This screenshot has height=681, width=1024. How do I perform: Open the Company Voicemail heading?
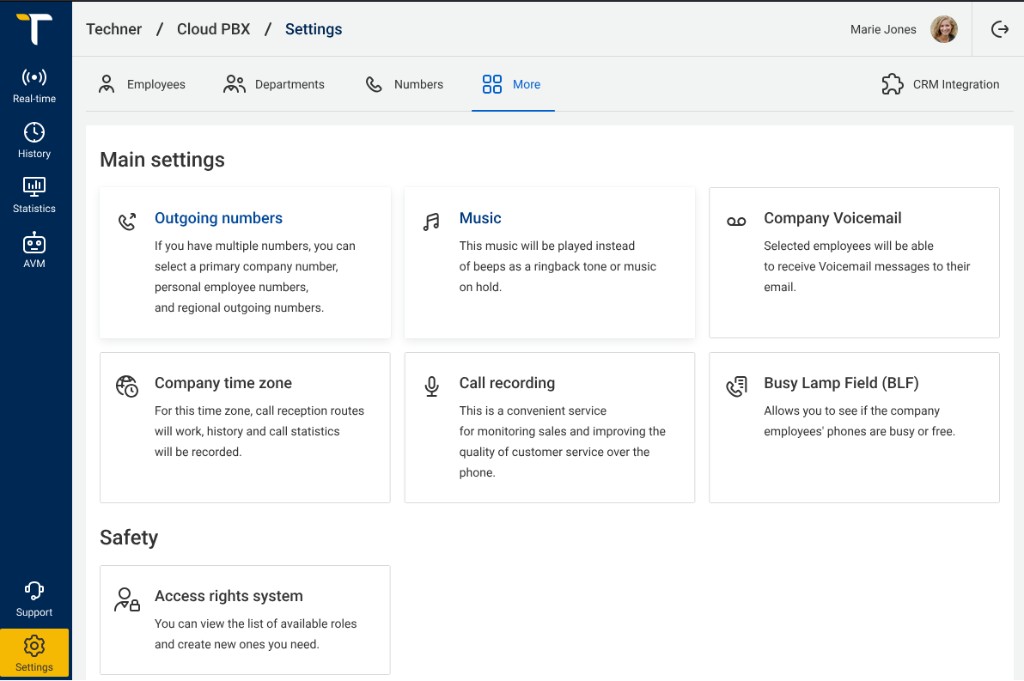pyautogui.click(x=833, y=218)
